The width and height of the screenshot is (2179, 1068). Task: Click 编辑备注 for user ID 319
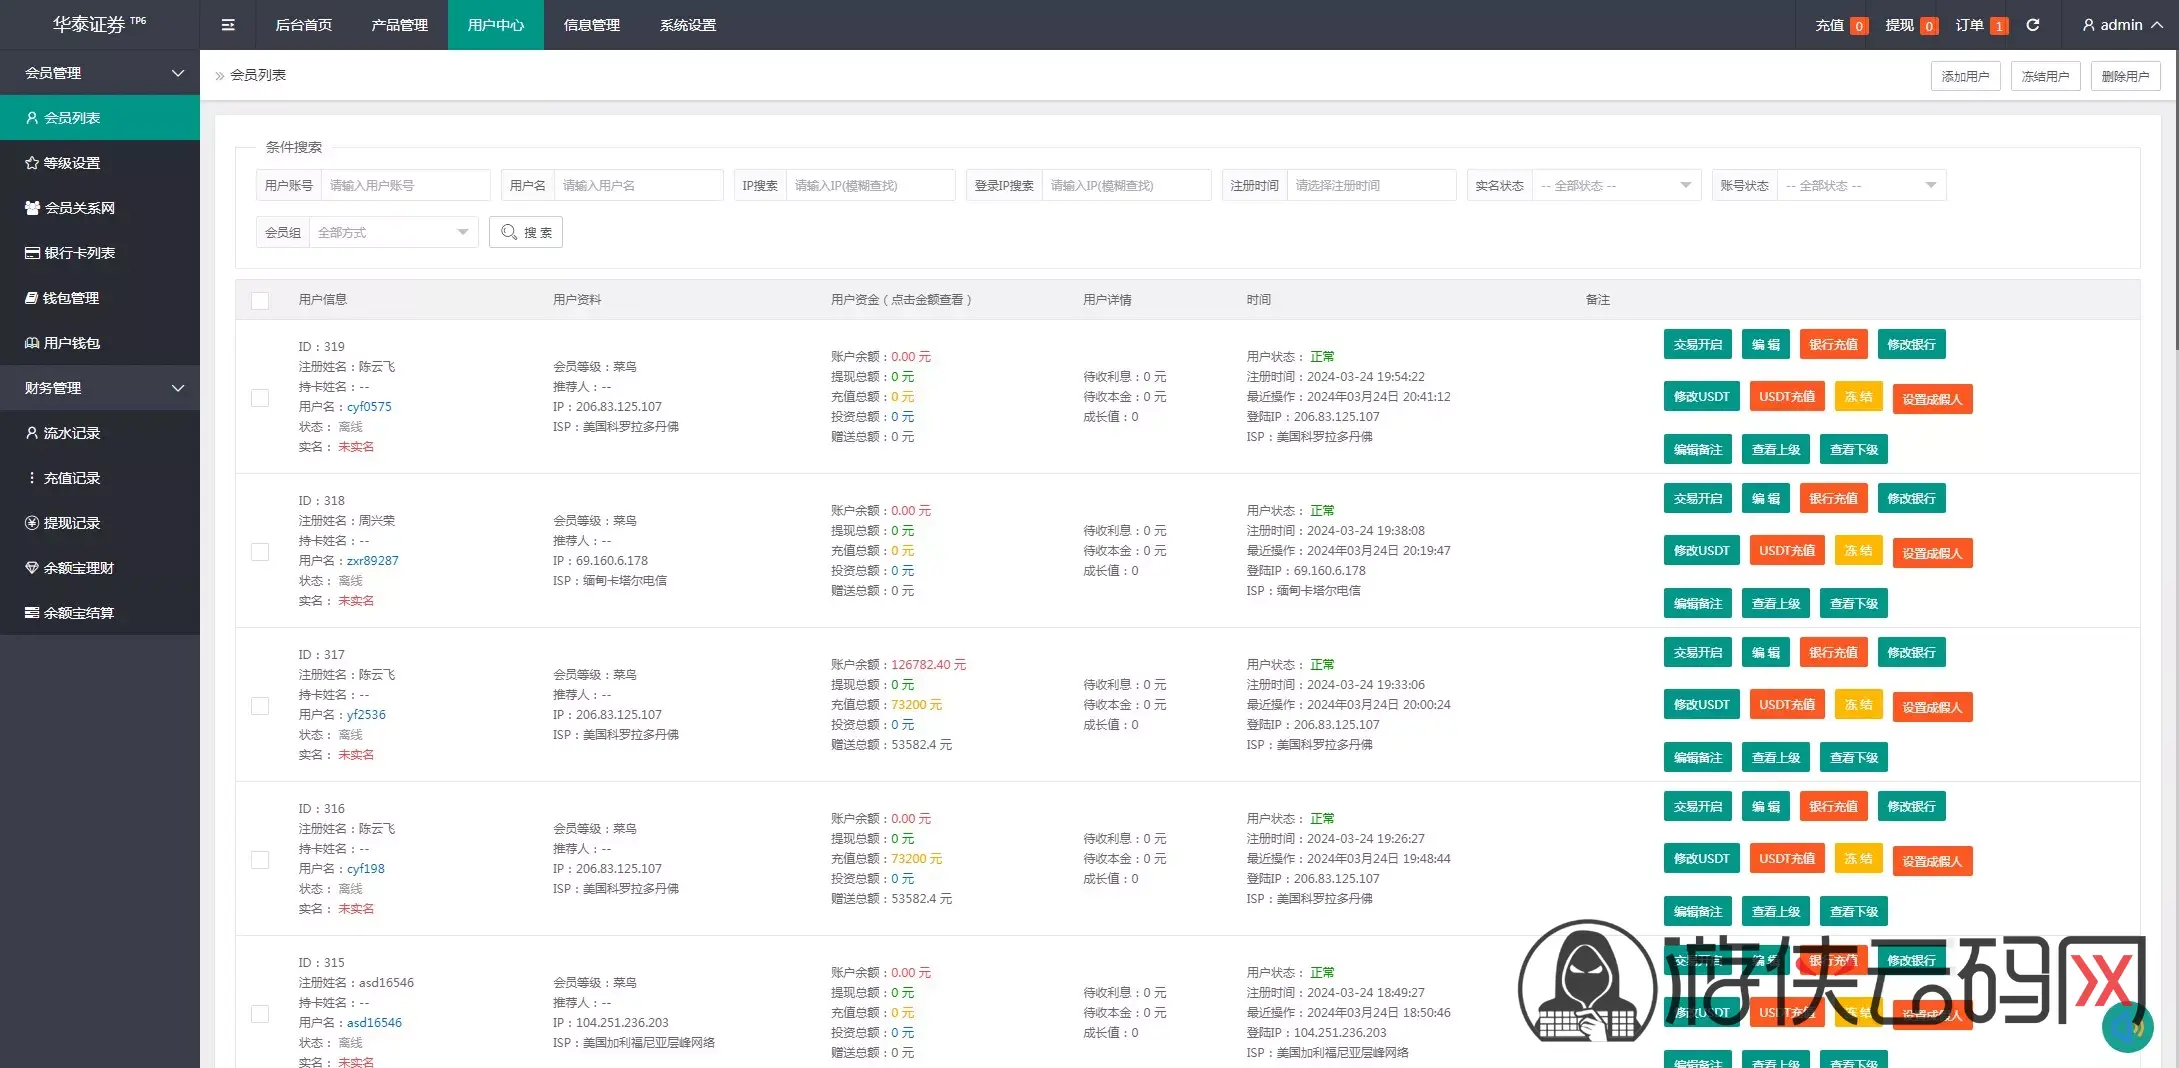pos(1698,449)
